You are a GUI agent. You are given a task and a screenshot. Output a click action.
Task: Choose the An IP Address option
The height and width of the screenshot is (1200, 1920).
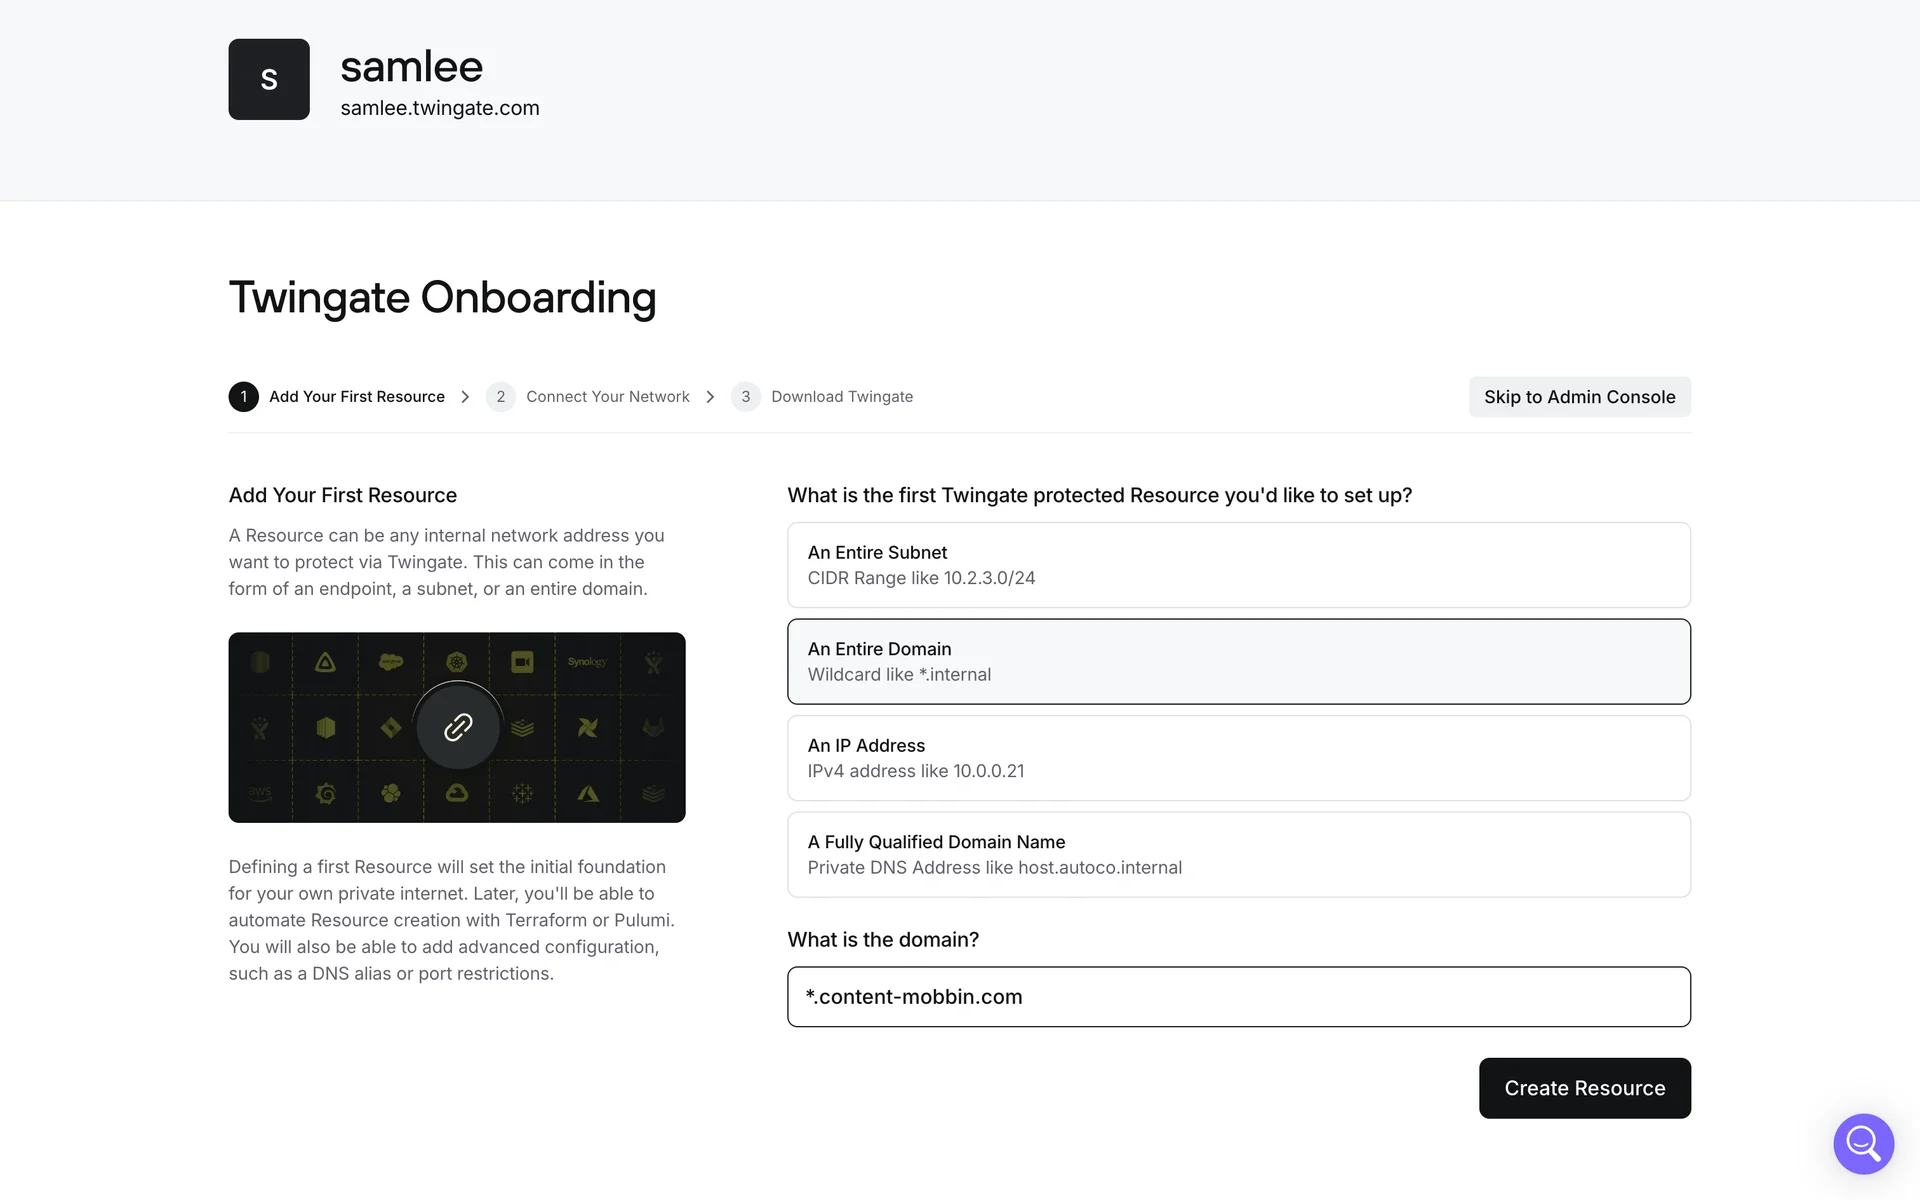click(x=1238, y=758)
